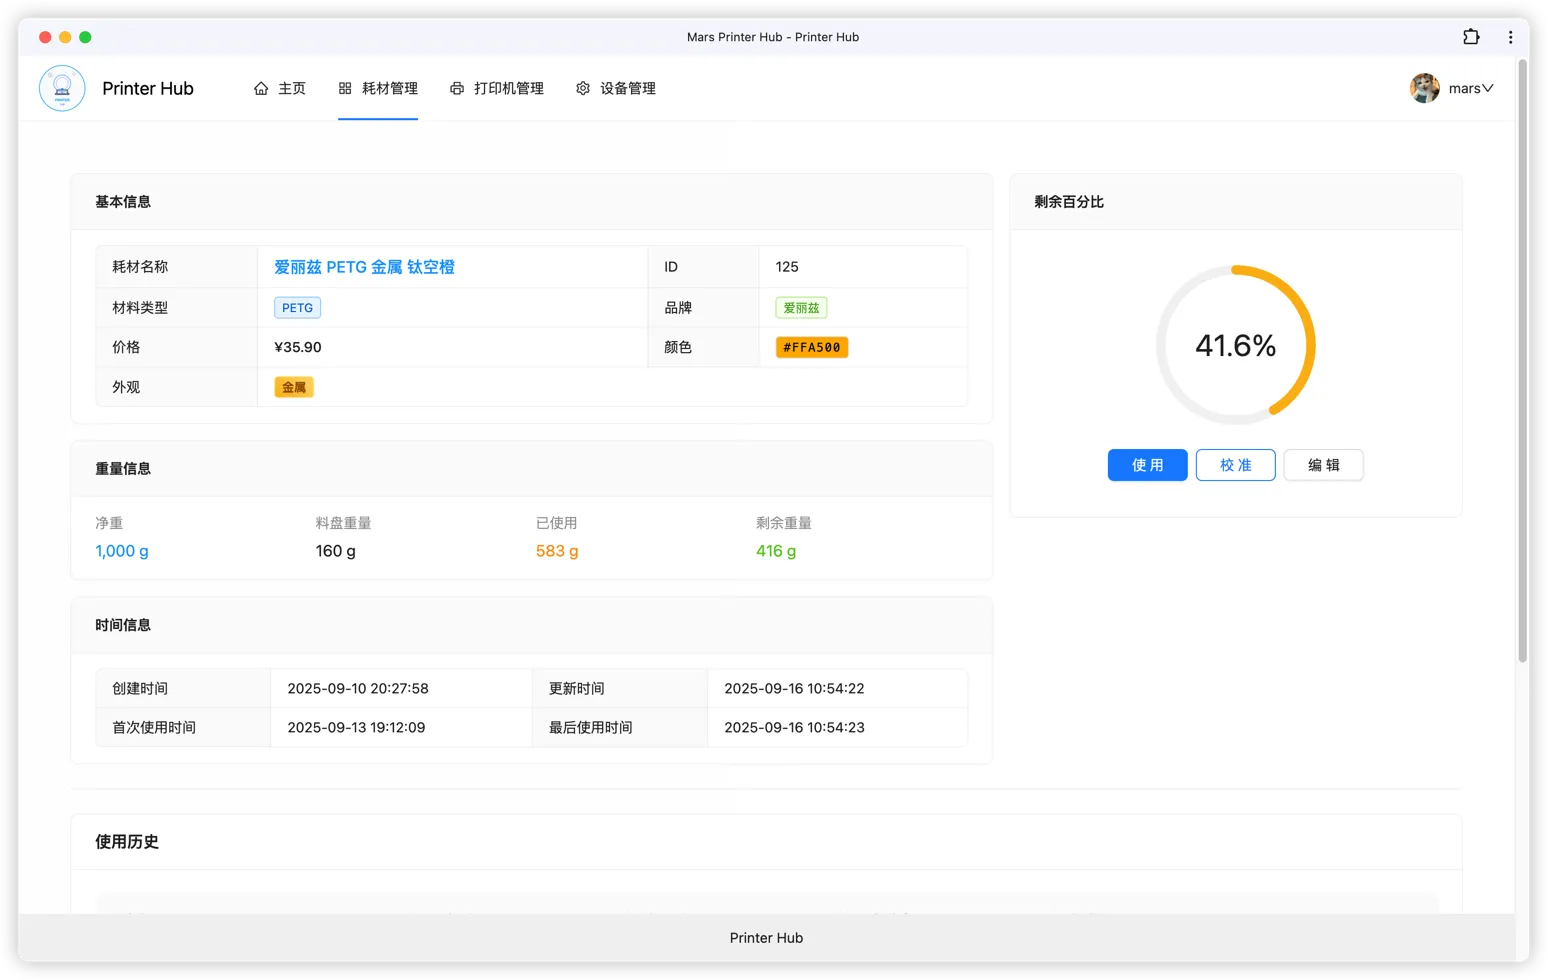Click the grid icon beside 耗材管理
The image size is (1548, 980).
[x=345, y=89]
